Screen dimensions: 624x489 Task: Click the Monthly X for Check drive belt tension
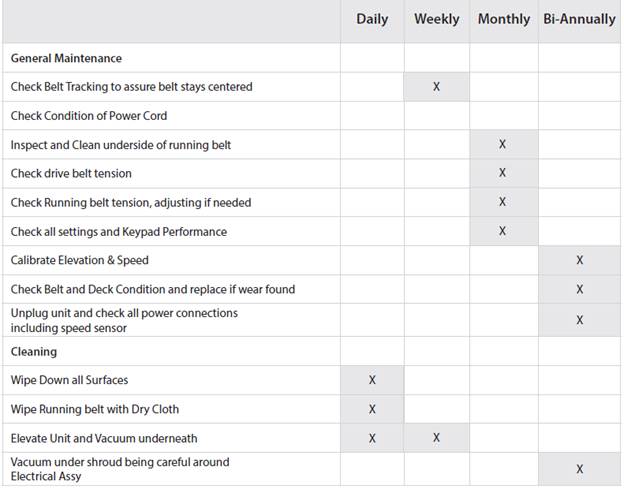pos(502,173)
